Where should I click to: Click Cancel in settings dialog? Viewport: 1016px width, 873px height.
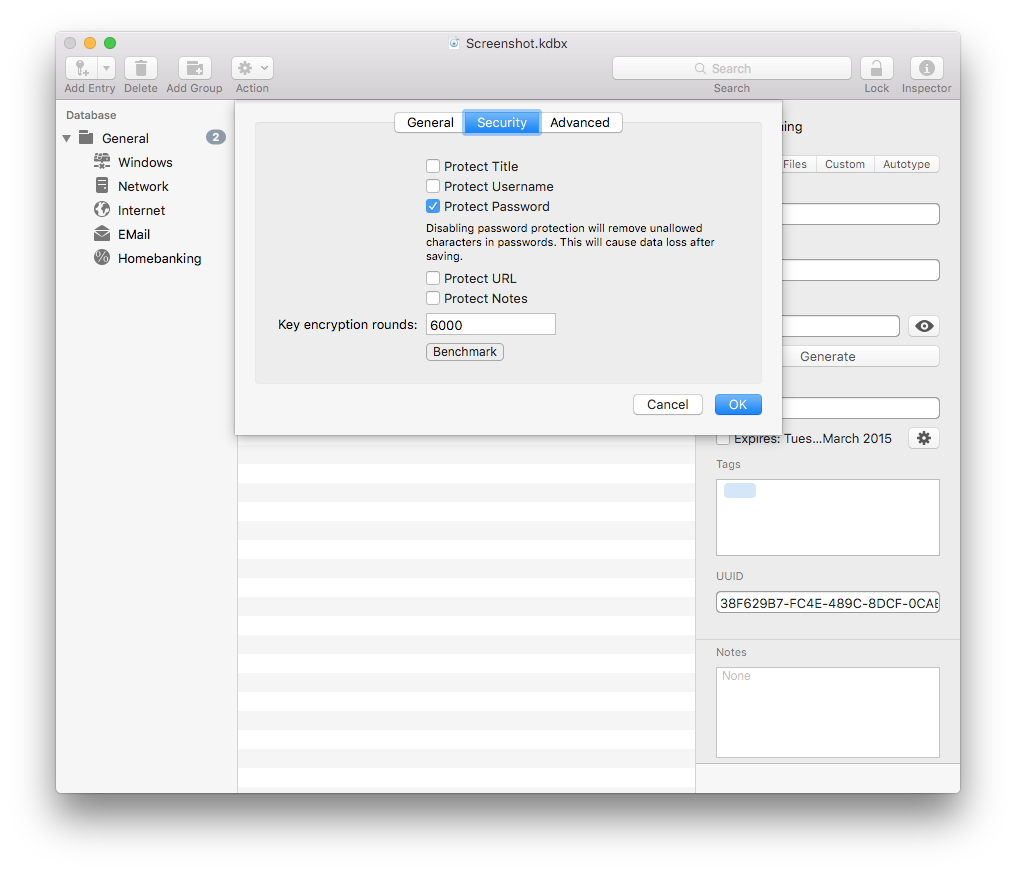(x=667, y=404)
